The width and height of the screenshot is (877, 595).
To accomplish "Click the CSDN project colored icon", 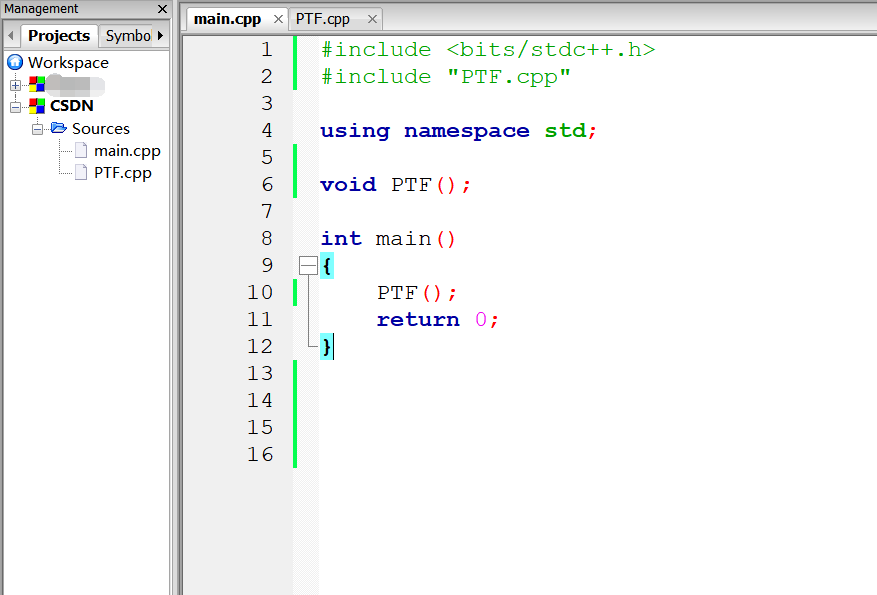I will (37, 106).
